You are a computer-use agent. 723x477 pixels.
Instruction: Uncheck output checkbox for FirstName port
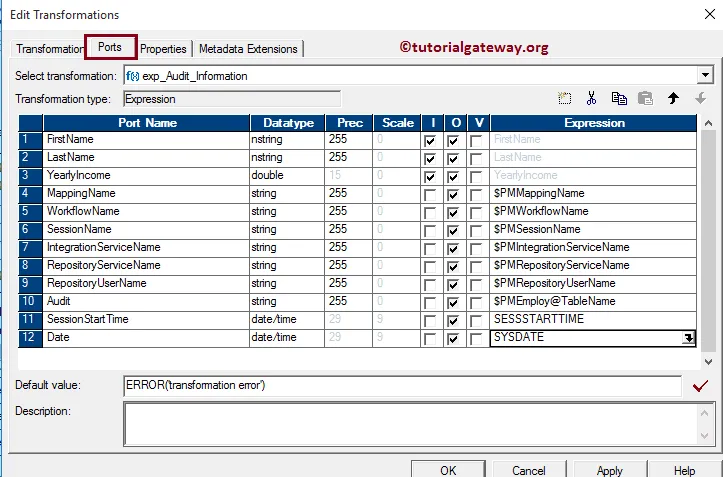[x=455, y=141]
